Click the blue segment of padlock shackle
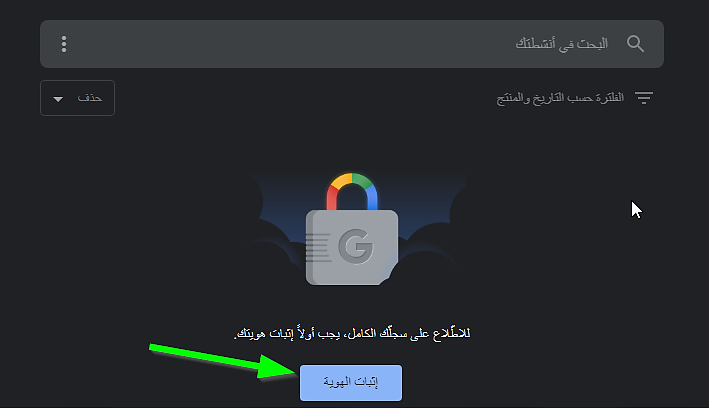Screen dimensions: 709x408 372,198
